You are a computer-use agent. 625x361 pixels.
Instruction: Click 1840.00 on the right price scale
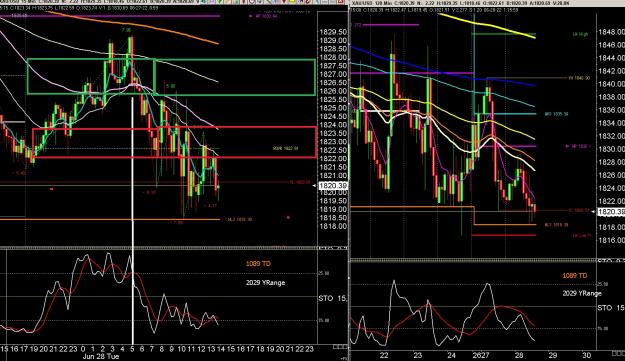611,84
